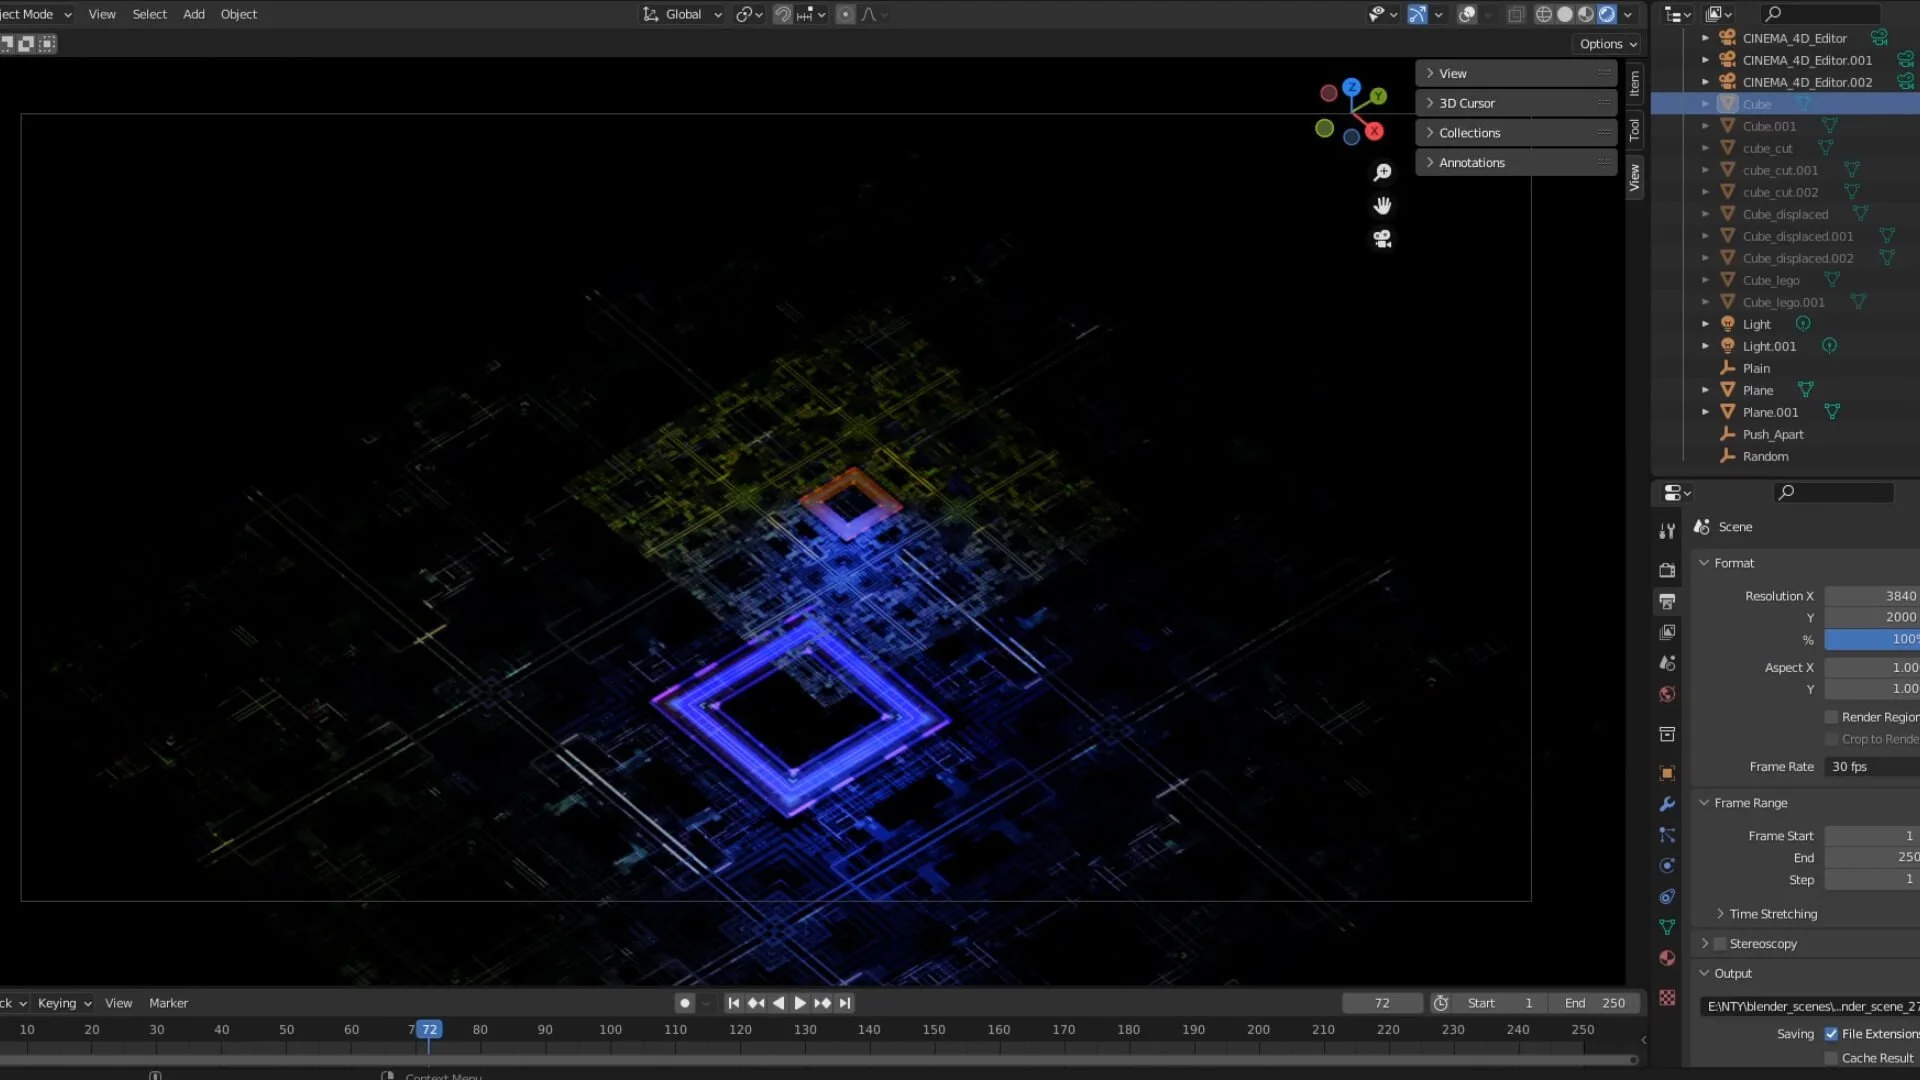This screenshot has width=1920, height=1080.
Task: Enable the Render Region checkbox
Action: [x=1832, y=717]
